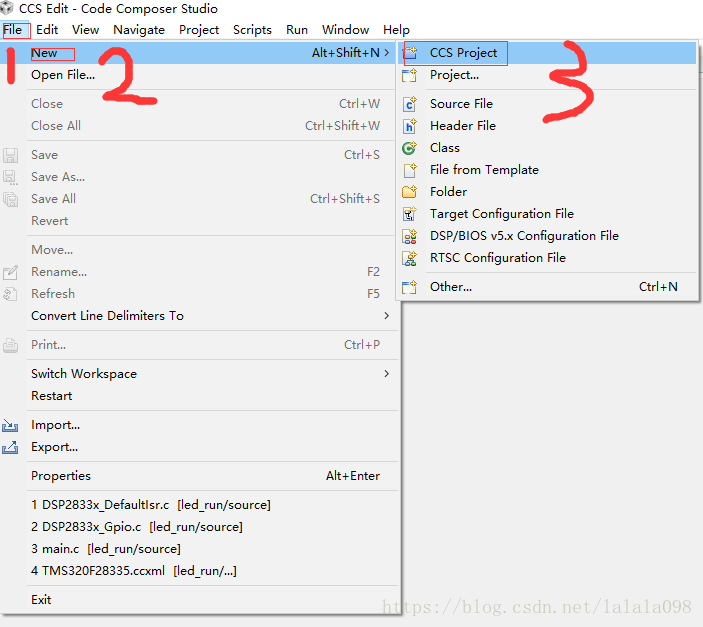Select DSP/BIOS v5.x Configuration File
The height and width of the screenshot is (627, 703).
(547, 236)
